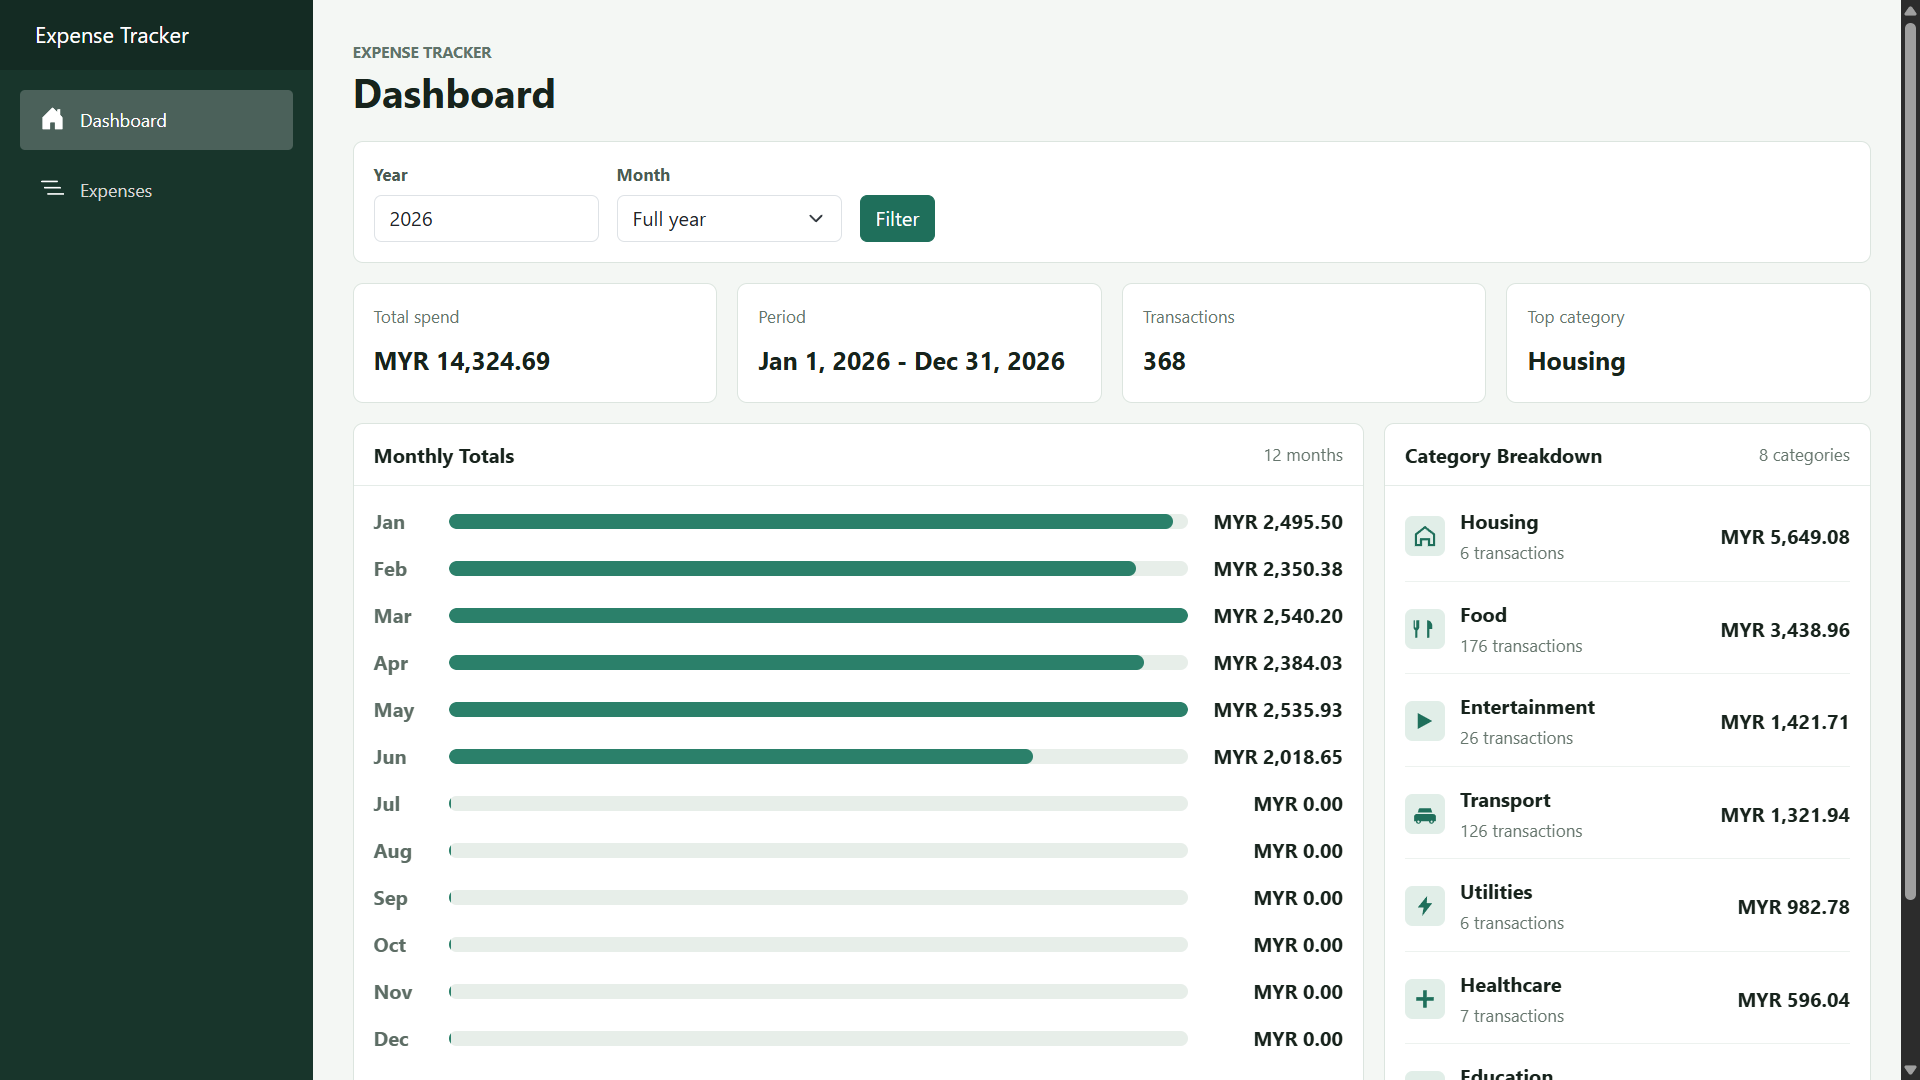Viewport: 1920px width, 1080px height.
Task: Click the Expenses list icon in sidebar
Action: (x=53, y=189)
